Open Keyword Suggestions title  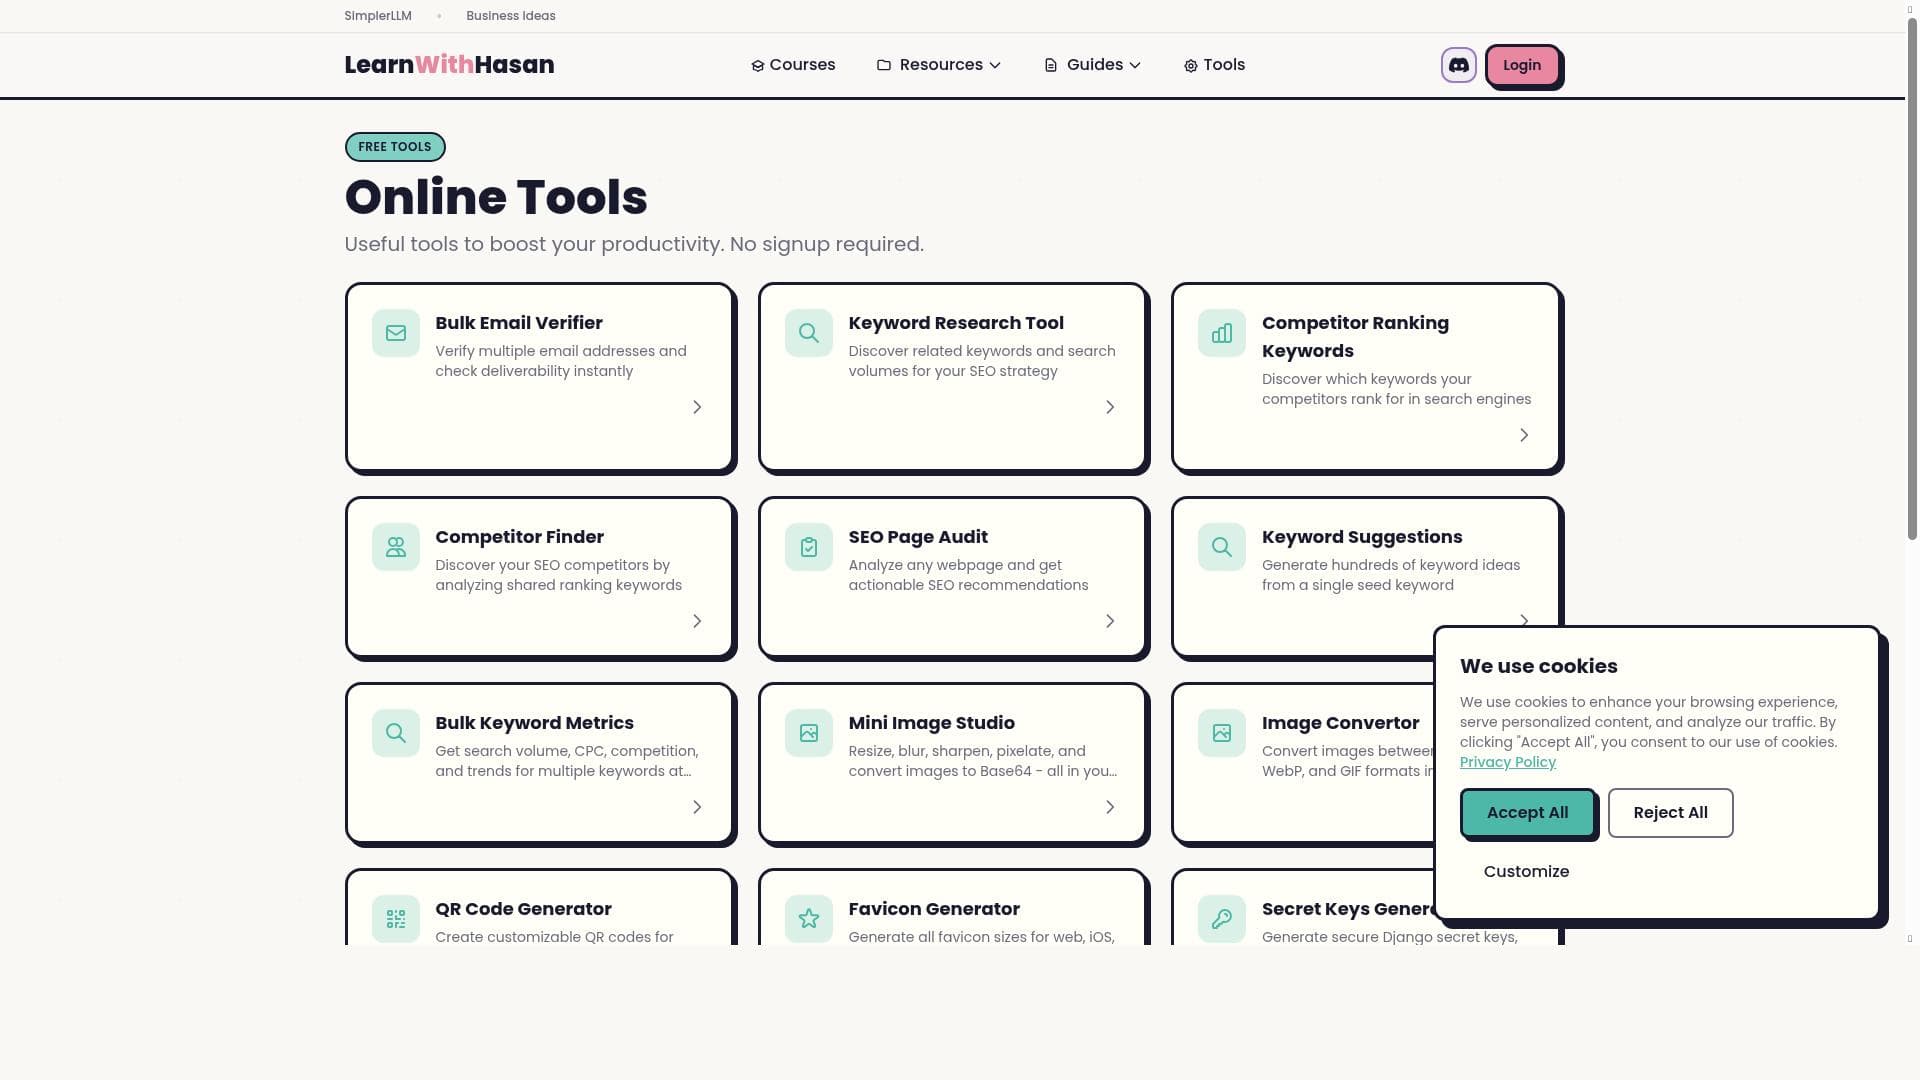[x=1362, y=537]
